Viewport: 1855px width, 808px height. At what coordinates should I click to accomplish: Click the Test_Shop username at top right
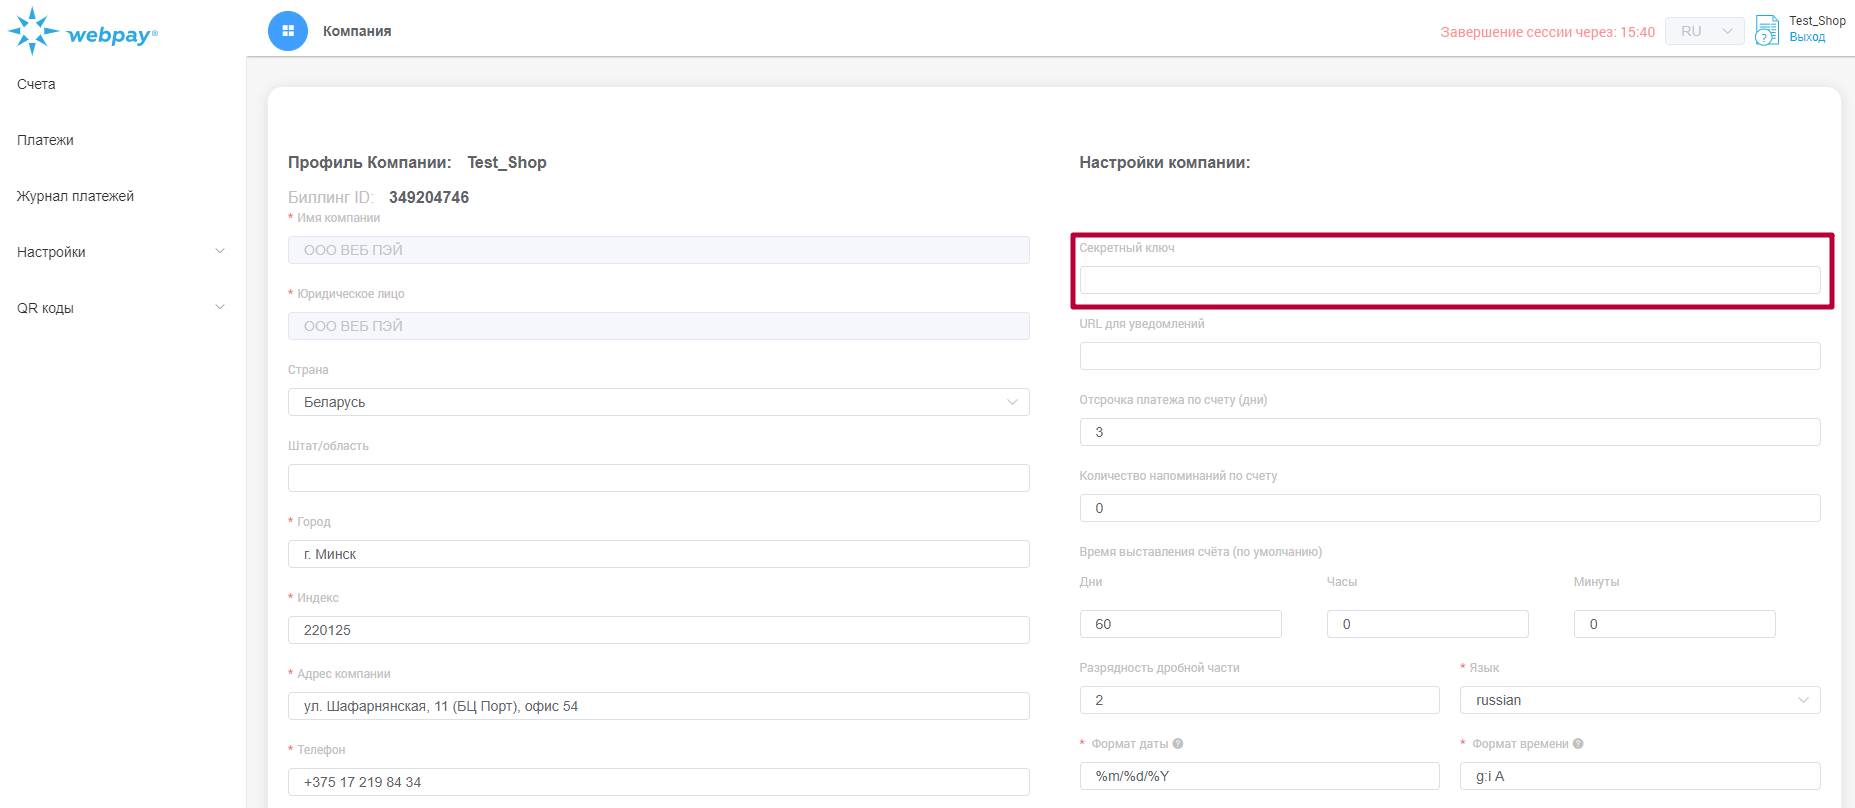point(1817,21)
